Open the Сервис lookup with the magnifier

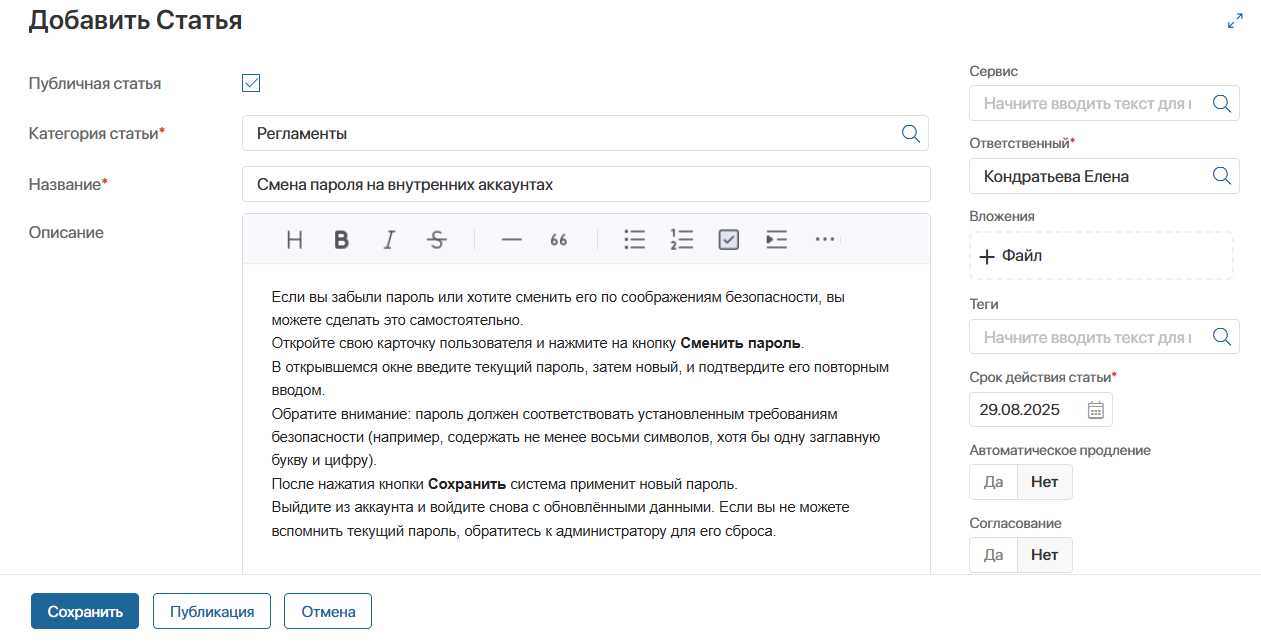(1221, 102)
